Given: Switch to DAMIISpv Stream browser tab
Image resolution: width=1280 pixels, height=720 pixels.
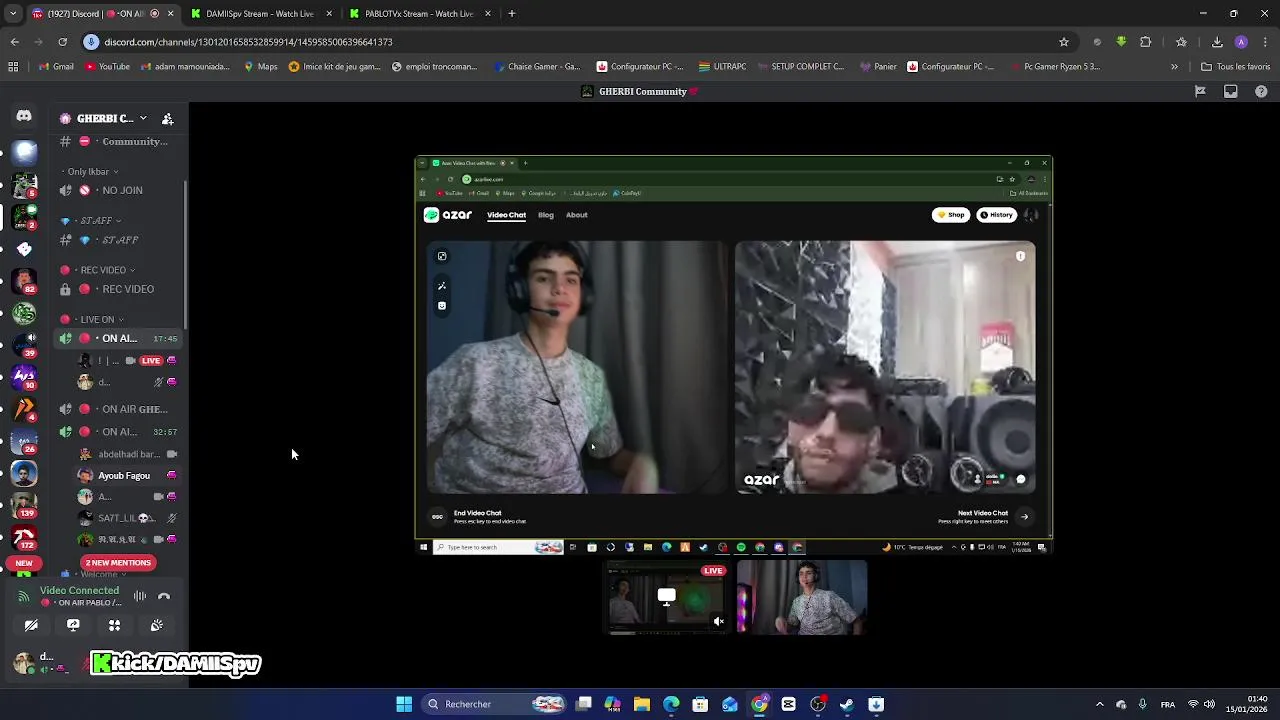Looking at the screenshot, I should tap(260, 14).
